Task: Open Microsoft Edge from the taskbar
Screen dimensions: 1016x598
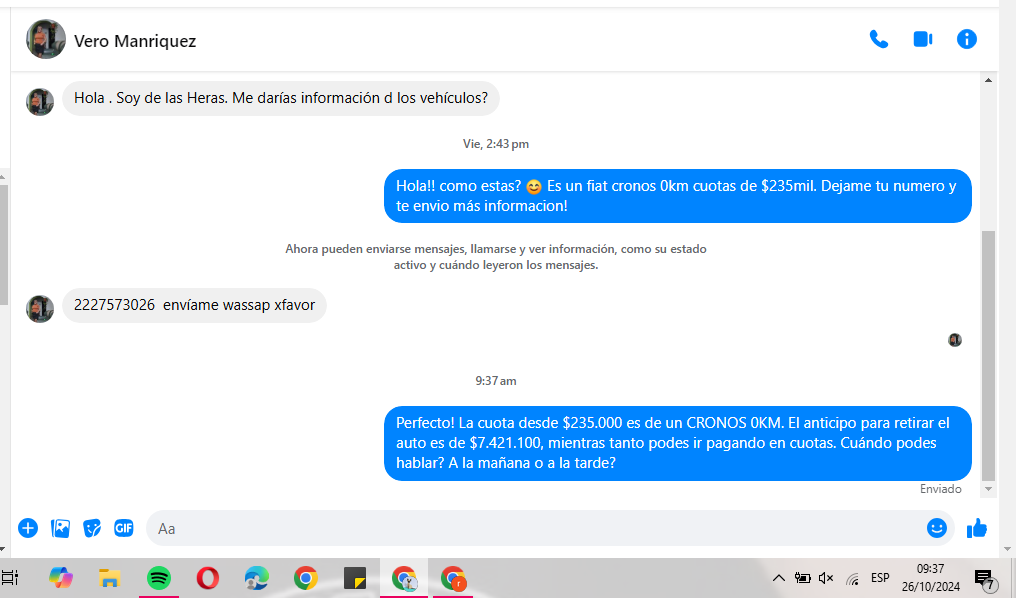Action: click(x=257, y=577)
